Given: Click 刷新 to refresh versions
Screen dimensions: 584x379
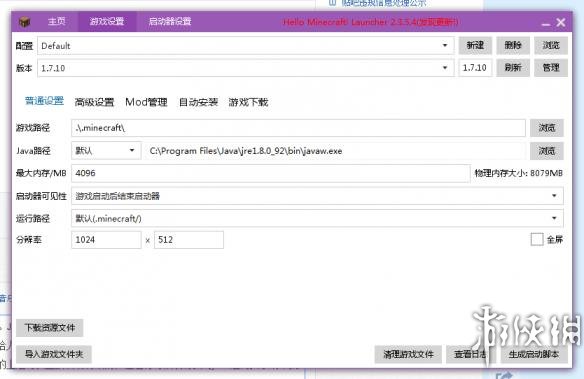Looking at the screenshot, I should [513, 68].
